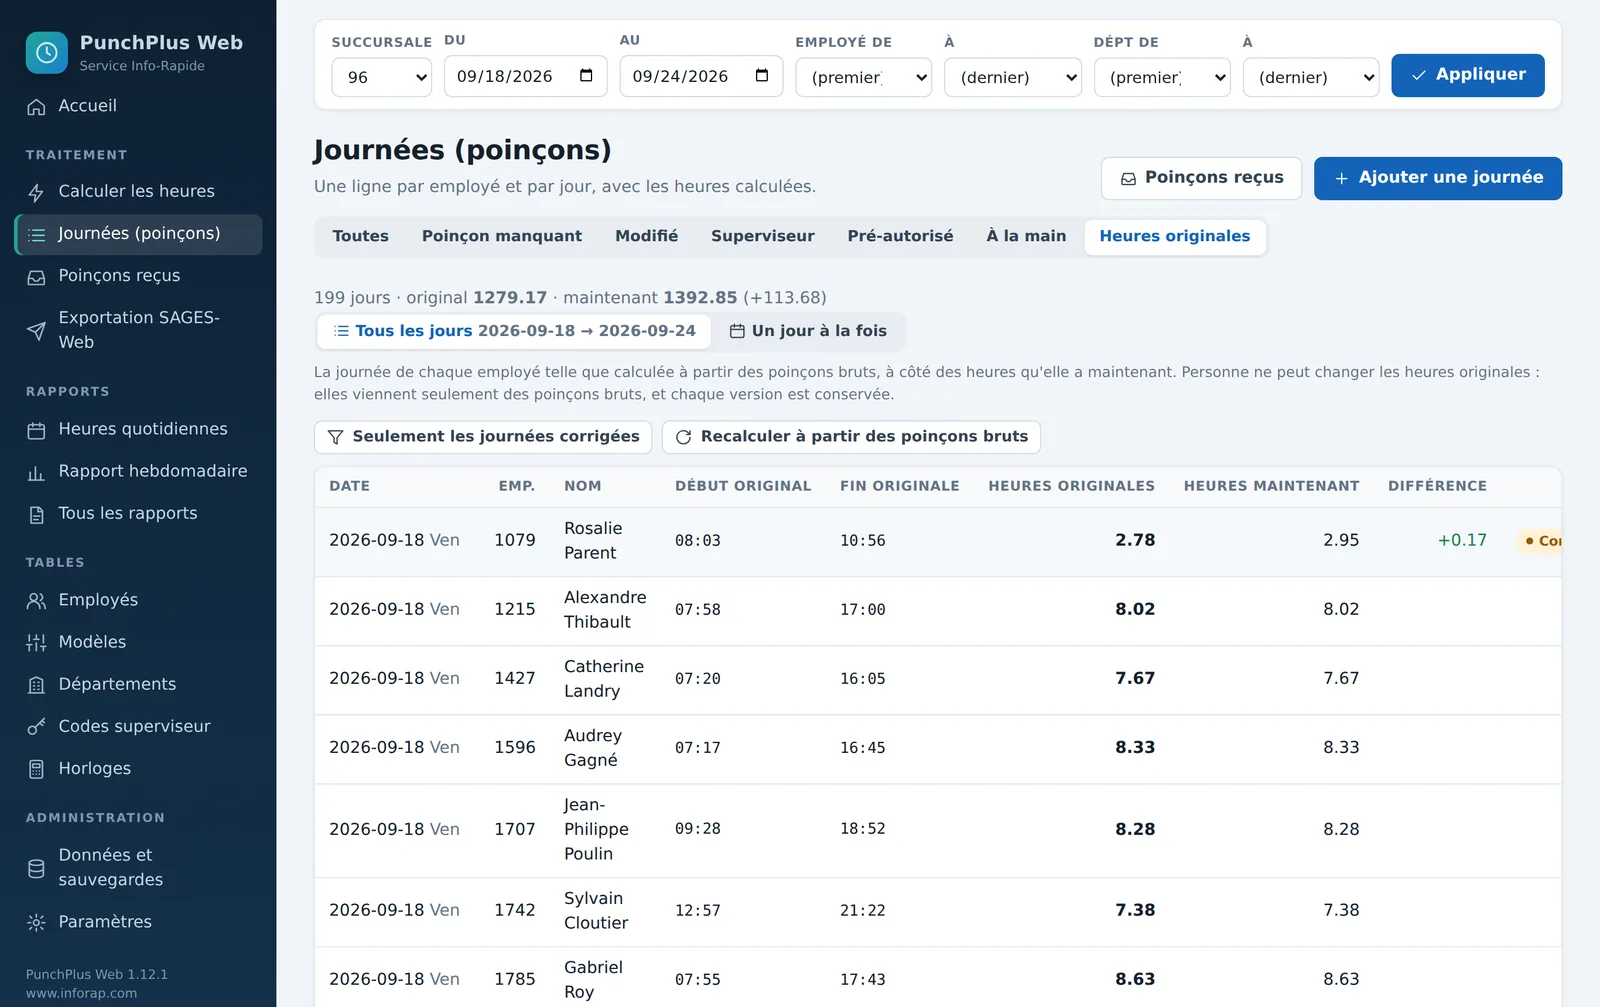This screenshot has height=1007, width=1600.
Task: Click the Rapport hebdomadaire chart icon
Action: click(36, 472)
